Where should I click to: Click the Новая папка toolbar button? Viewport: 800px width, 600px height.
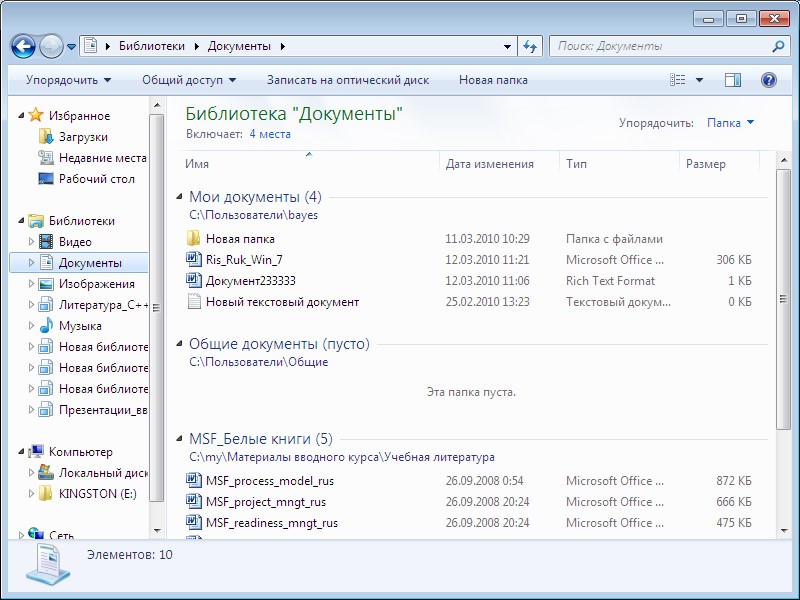[x=493, y=80]
